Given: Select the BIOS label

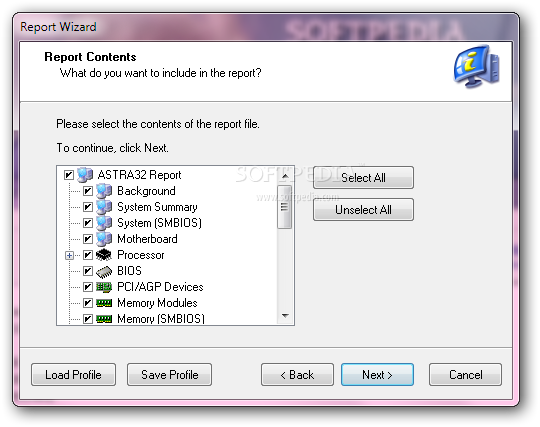Looking at the screenshot, I should coord(129,271).
